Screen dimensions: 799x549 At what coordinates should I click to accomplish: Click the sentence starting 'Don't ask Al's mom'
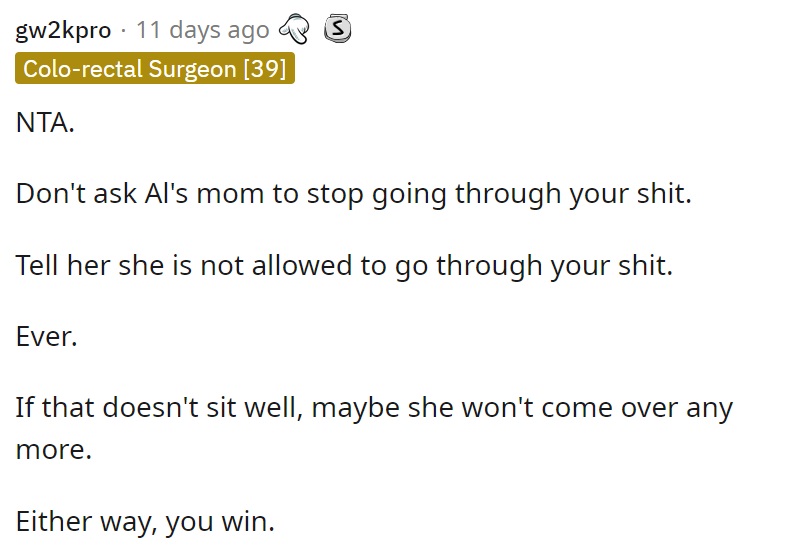[x=354, y=194]
